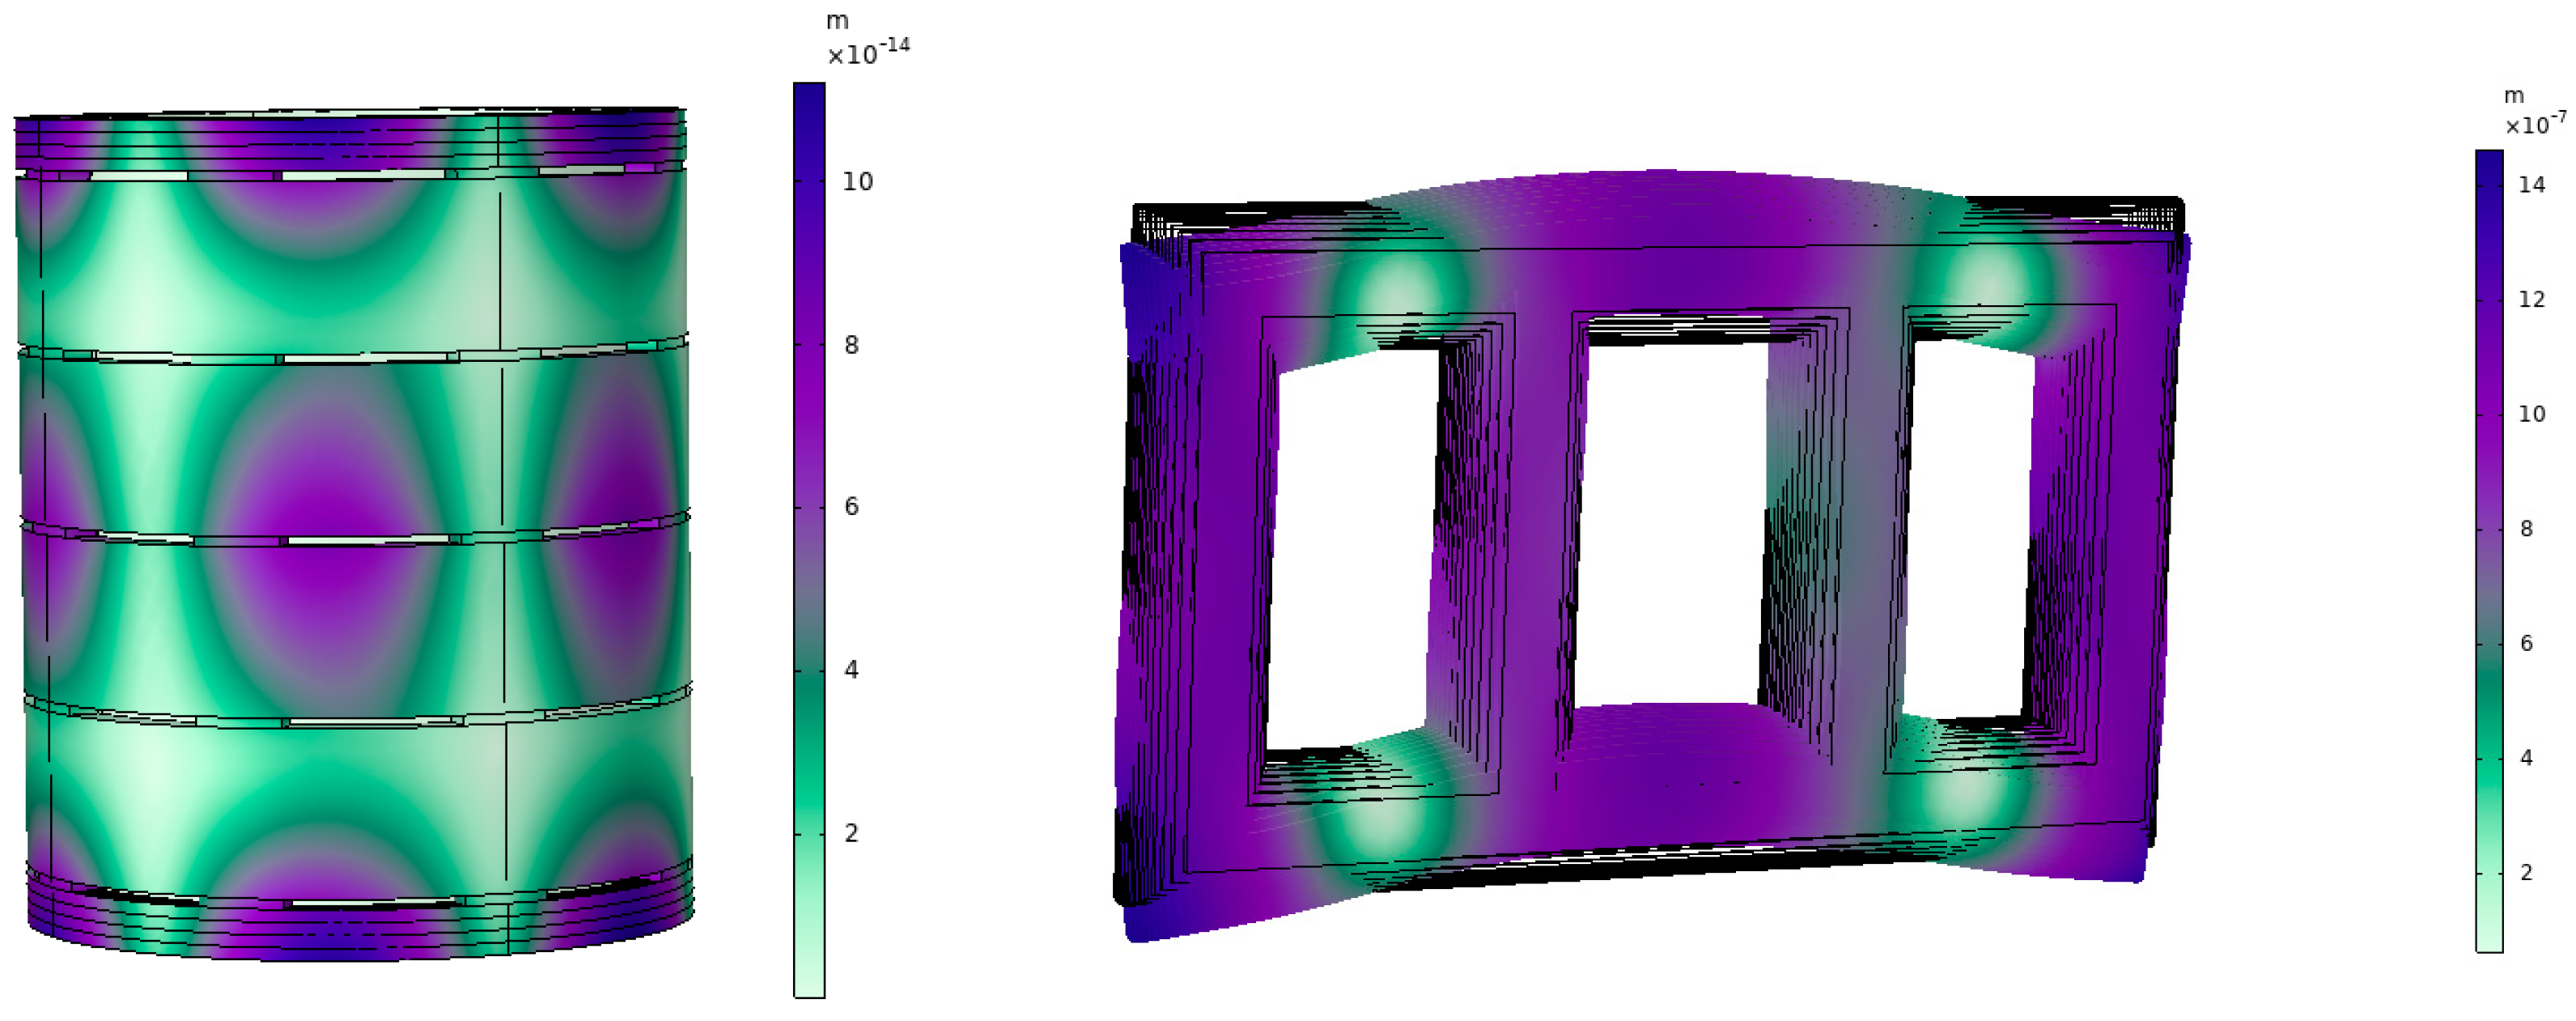Click the '10' tick on left legend
2576x1021 pixels.
pyautogui.click(x=857, y=182)
